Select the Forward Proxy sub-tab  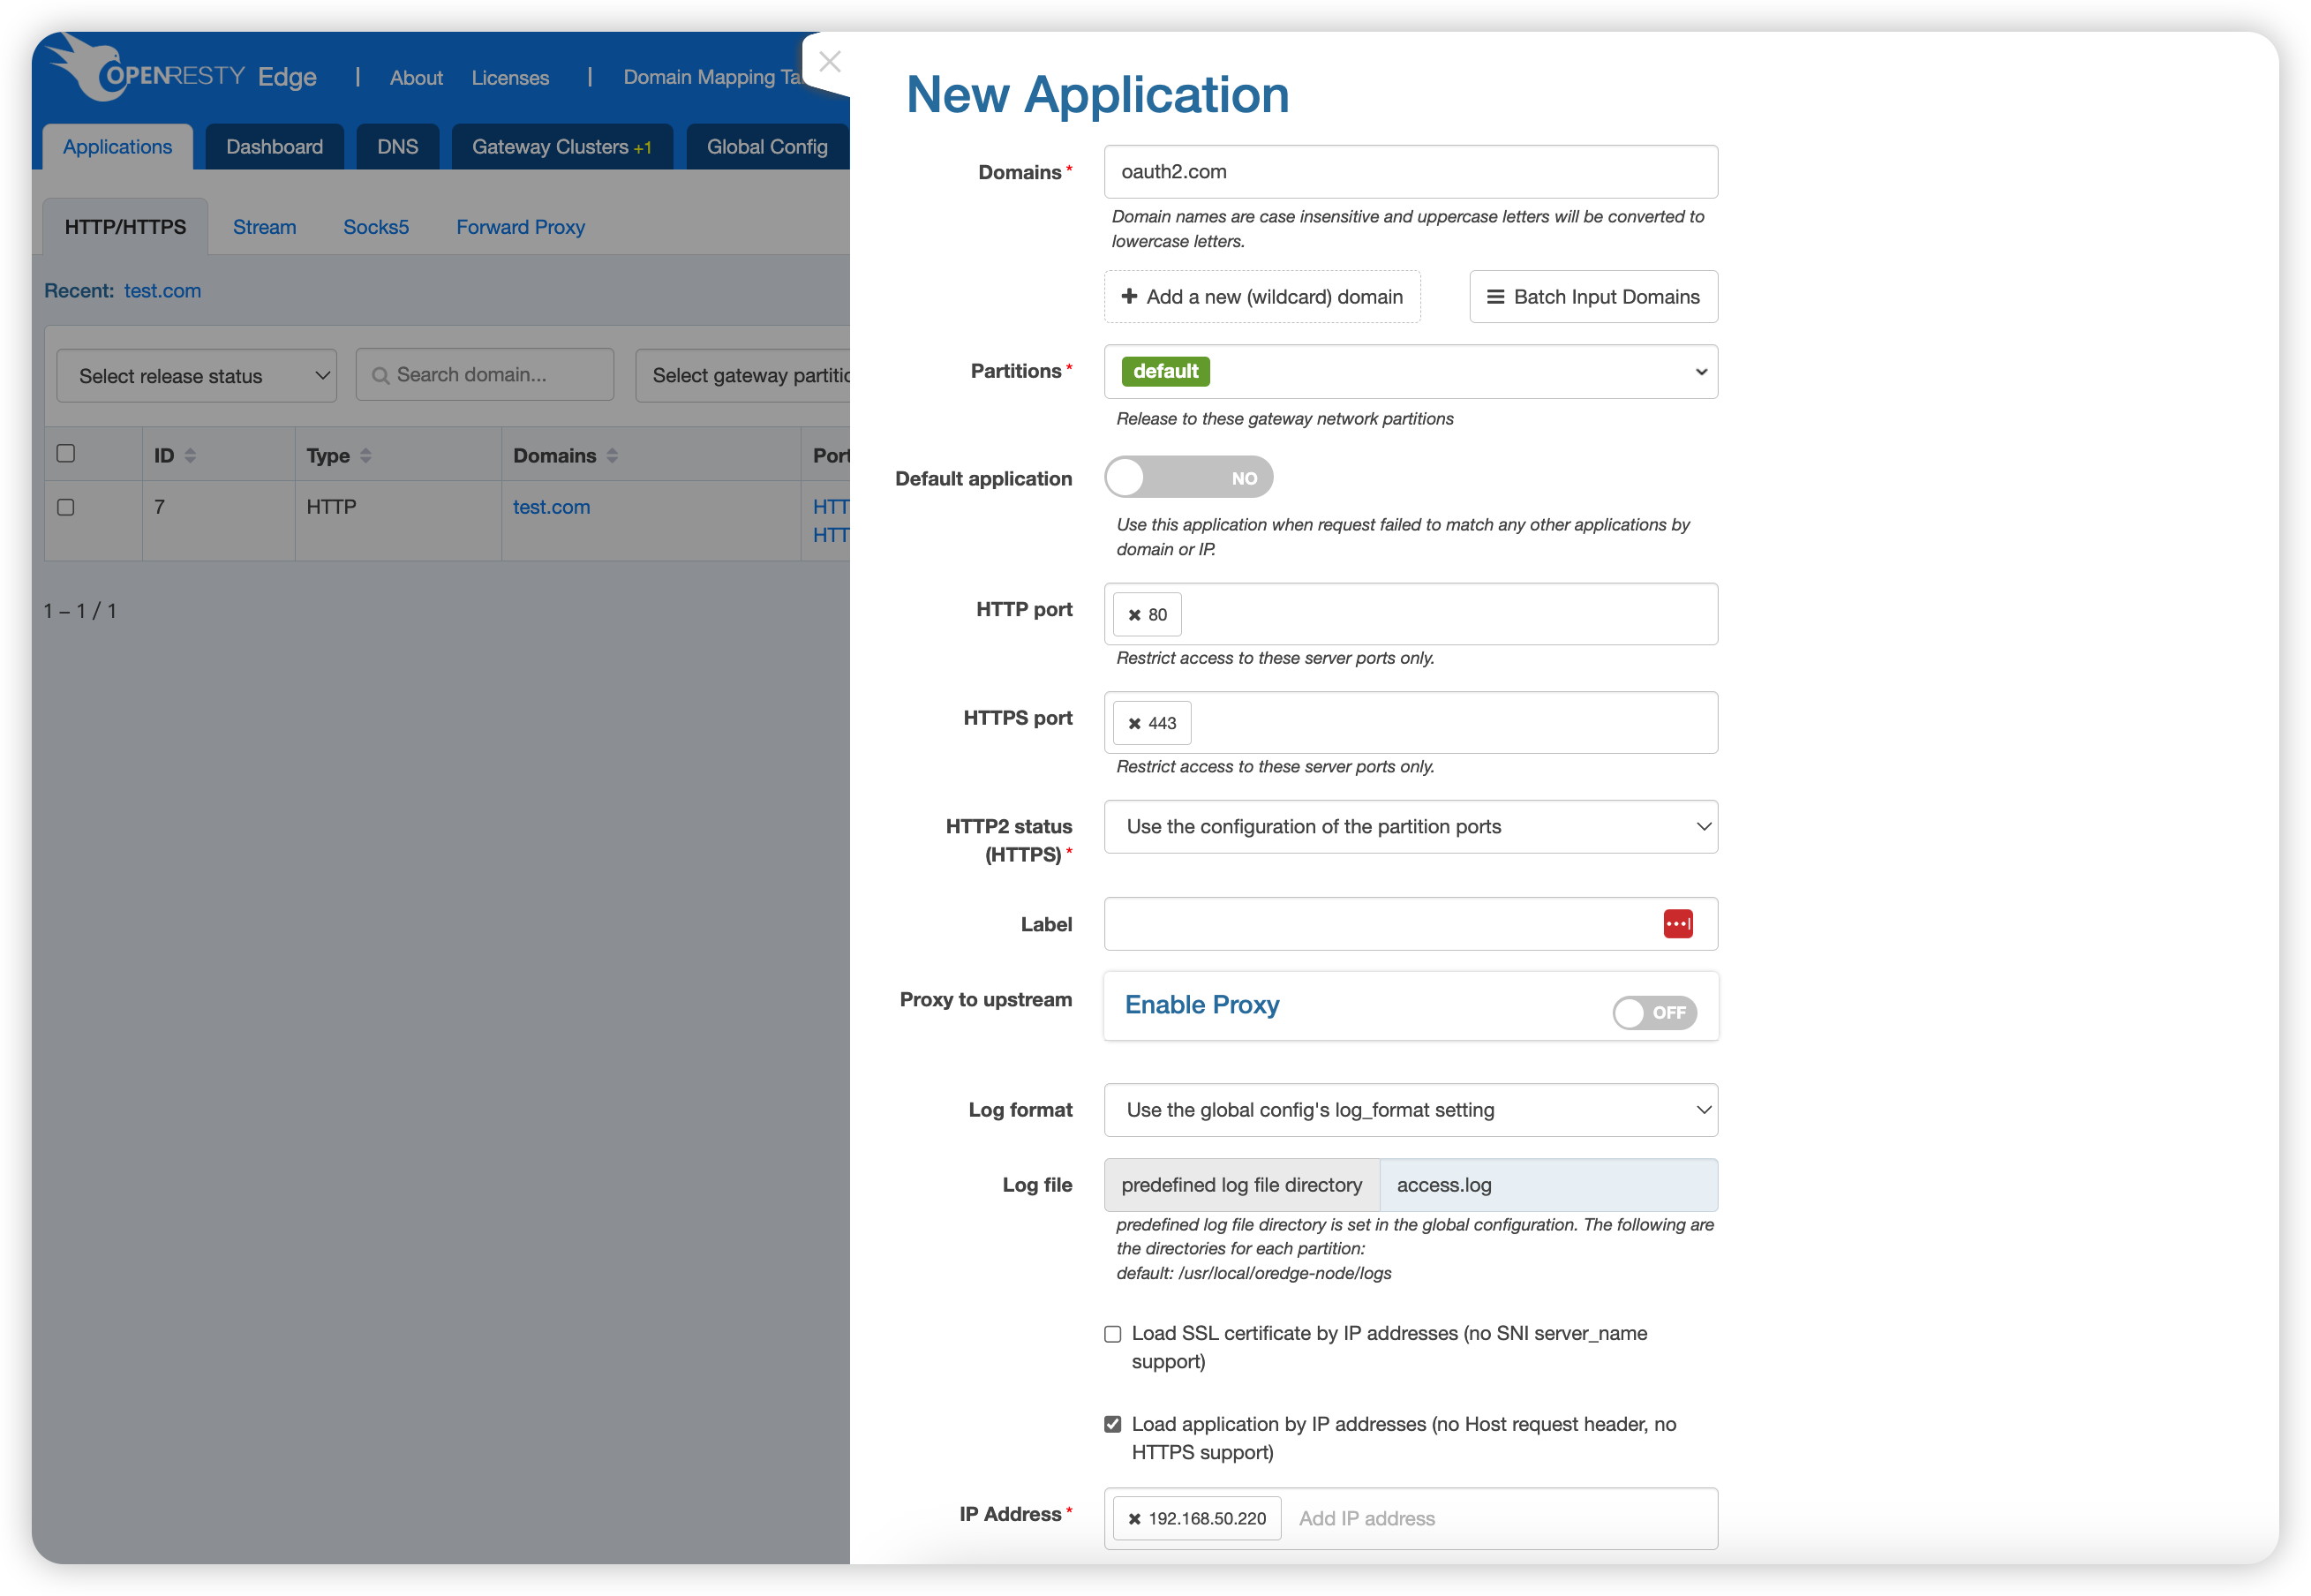pyautogui.click(x=520, y=227)
